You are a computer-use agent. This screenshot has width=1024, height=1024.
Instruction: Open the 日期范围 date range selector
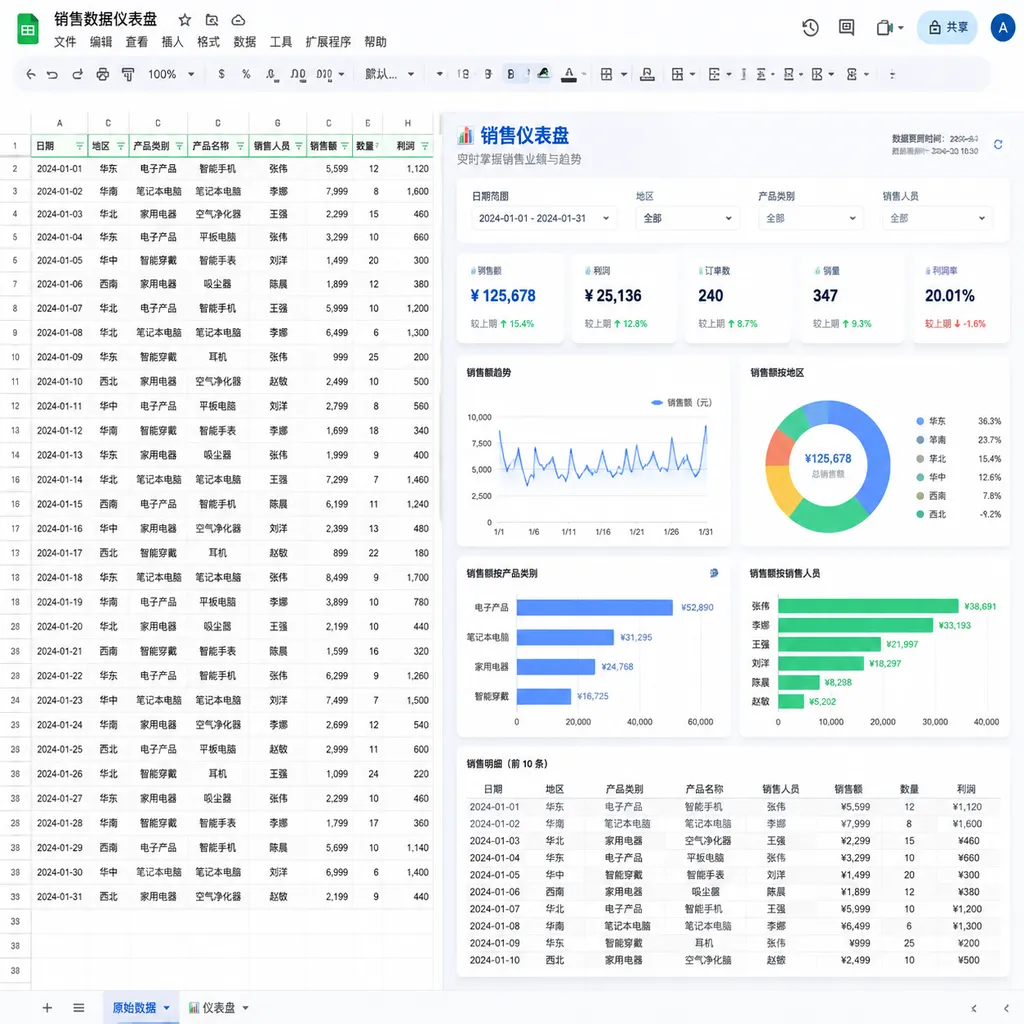point(543,218)
